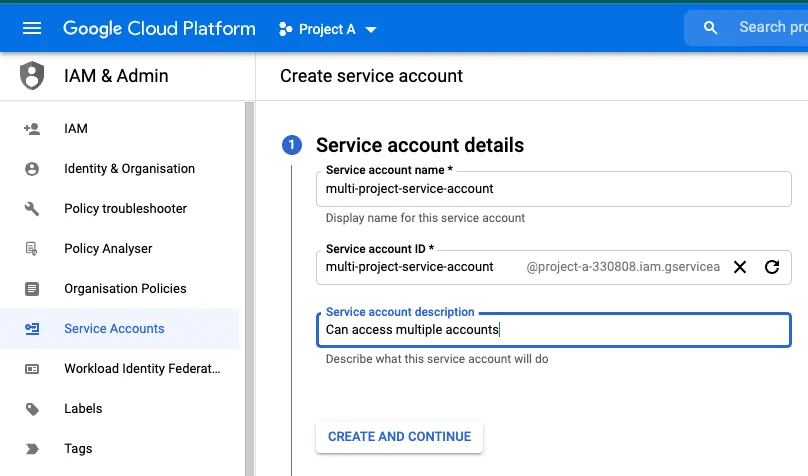Click the IAM & Admin header title
The height and width of the screenshot is (476, 808).
point(116,76)
